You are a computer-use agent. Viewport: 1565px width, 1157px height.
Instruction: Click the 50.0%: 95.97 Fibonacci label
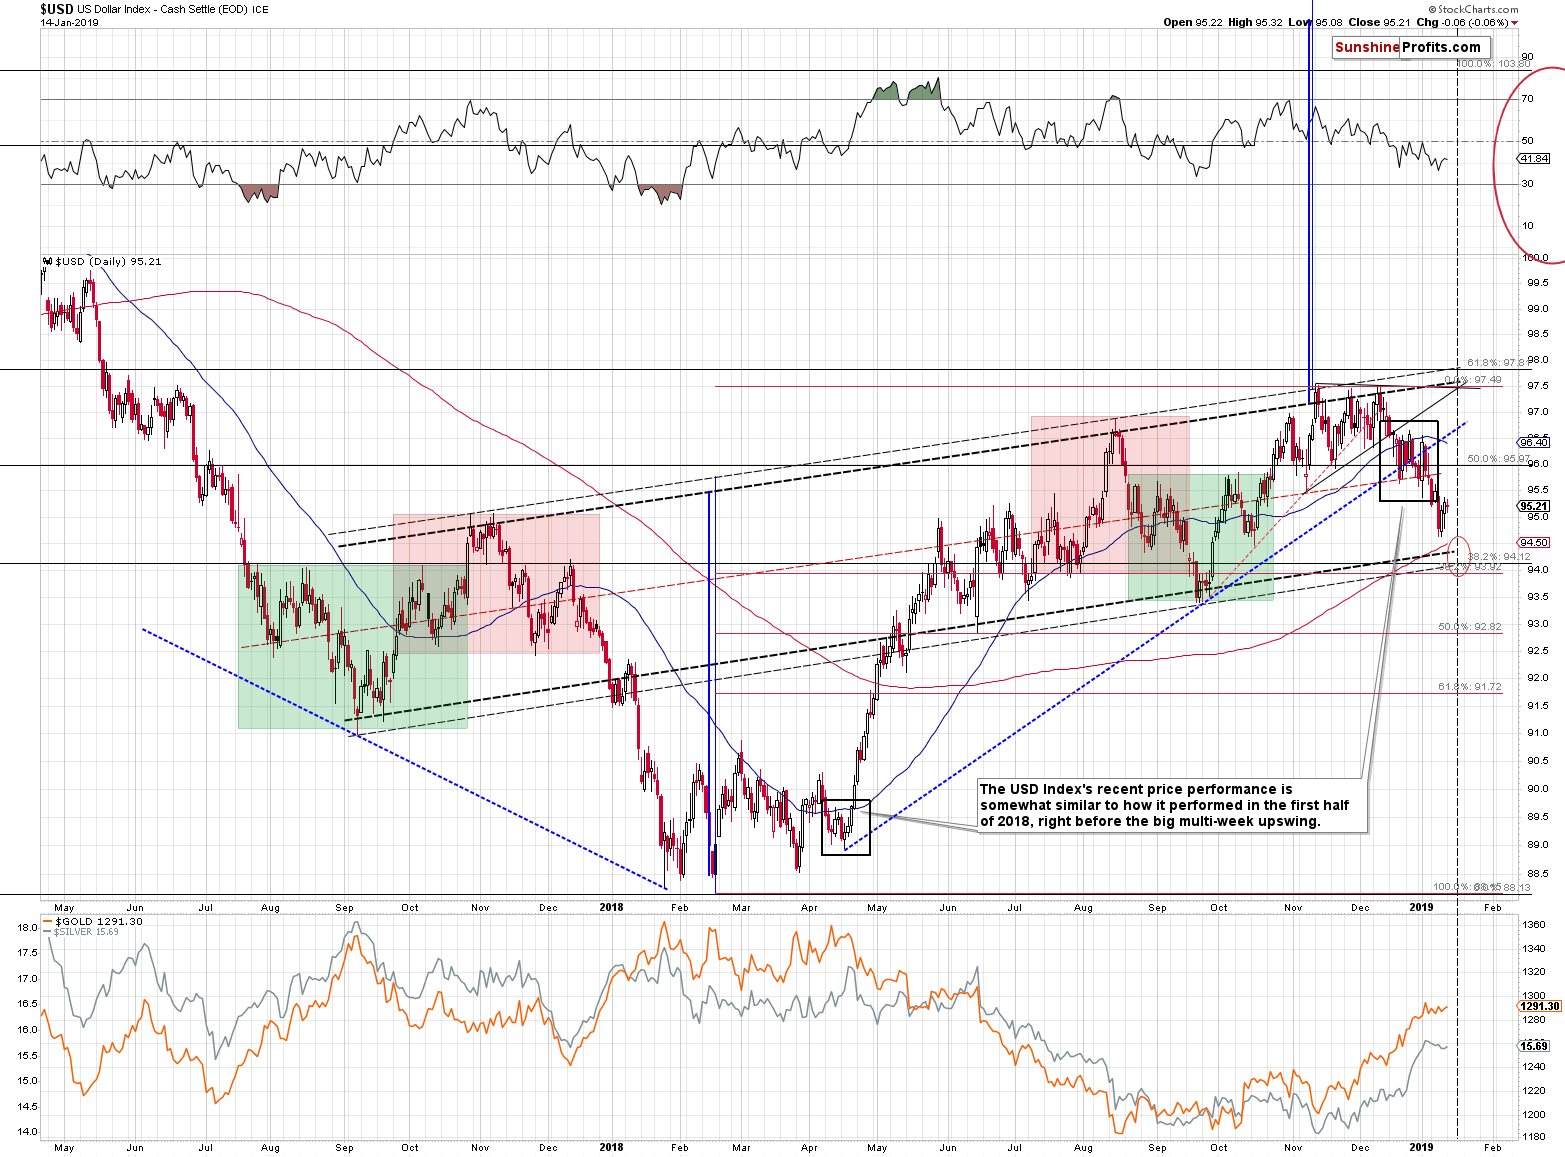[1498, 459]
